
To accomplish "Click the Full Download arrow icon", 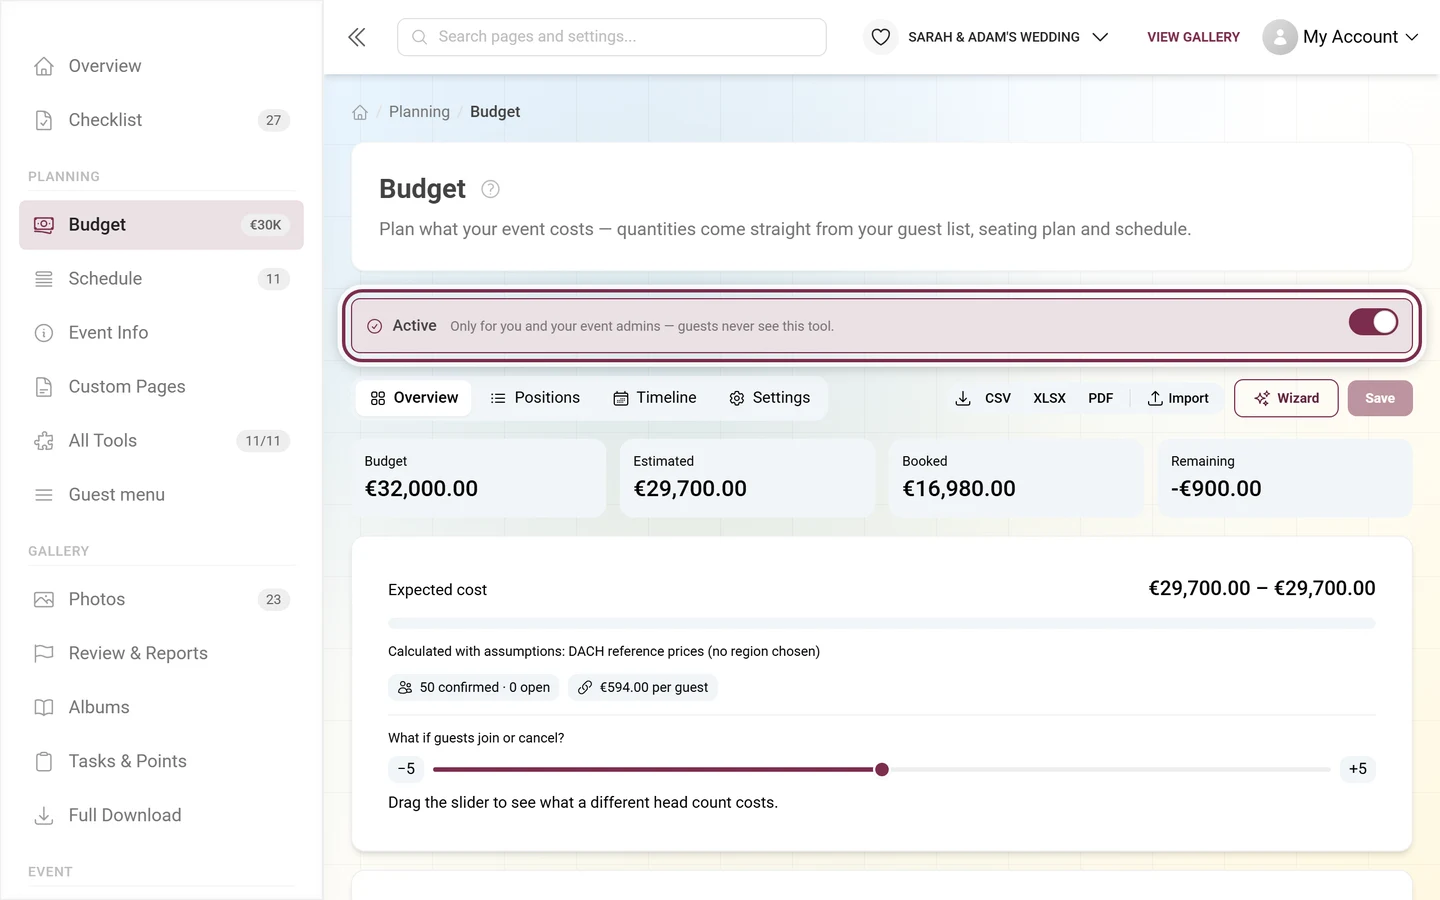I will pos(44,816).
